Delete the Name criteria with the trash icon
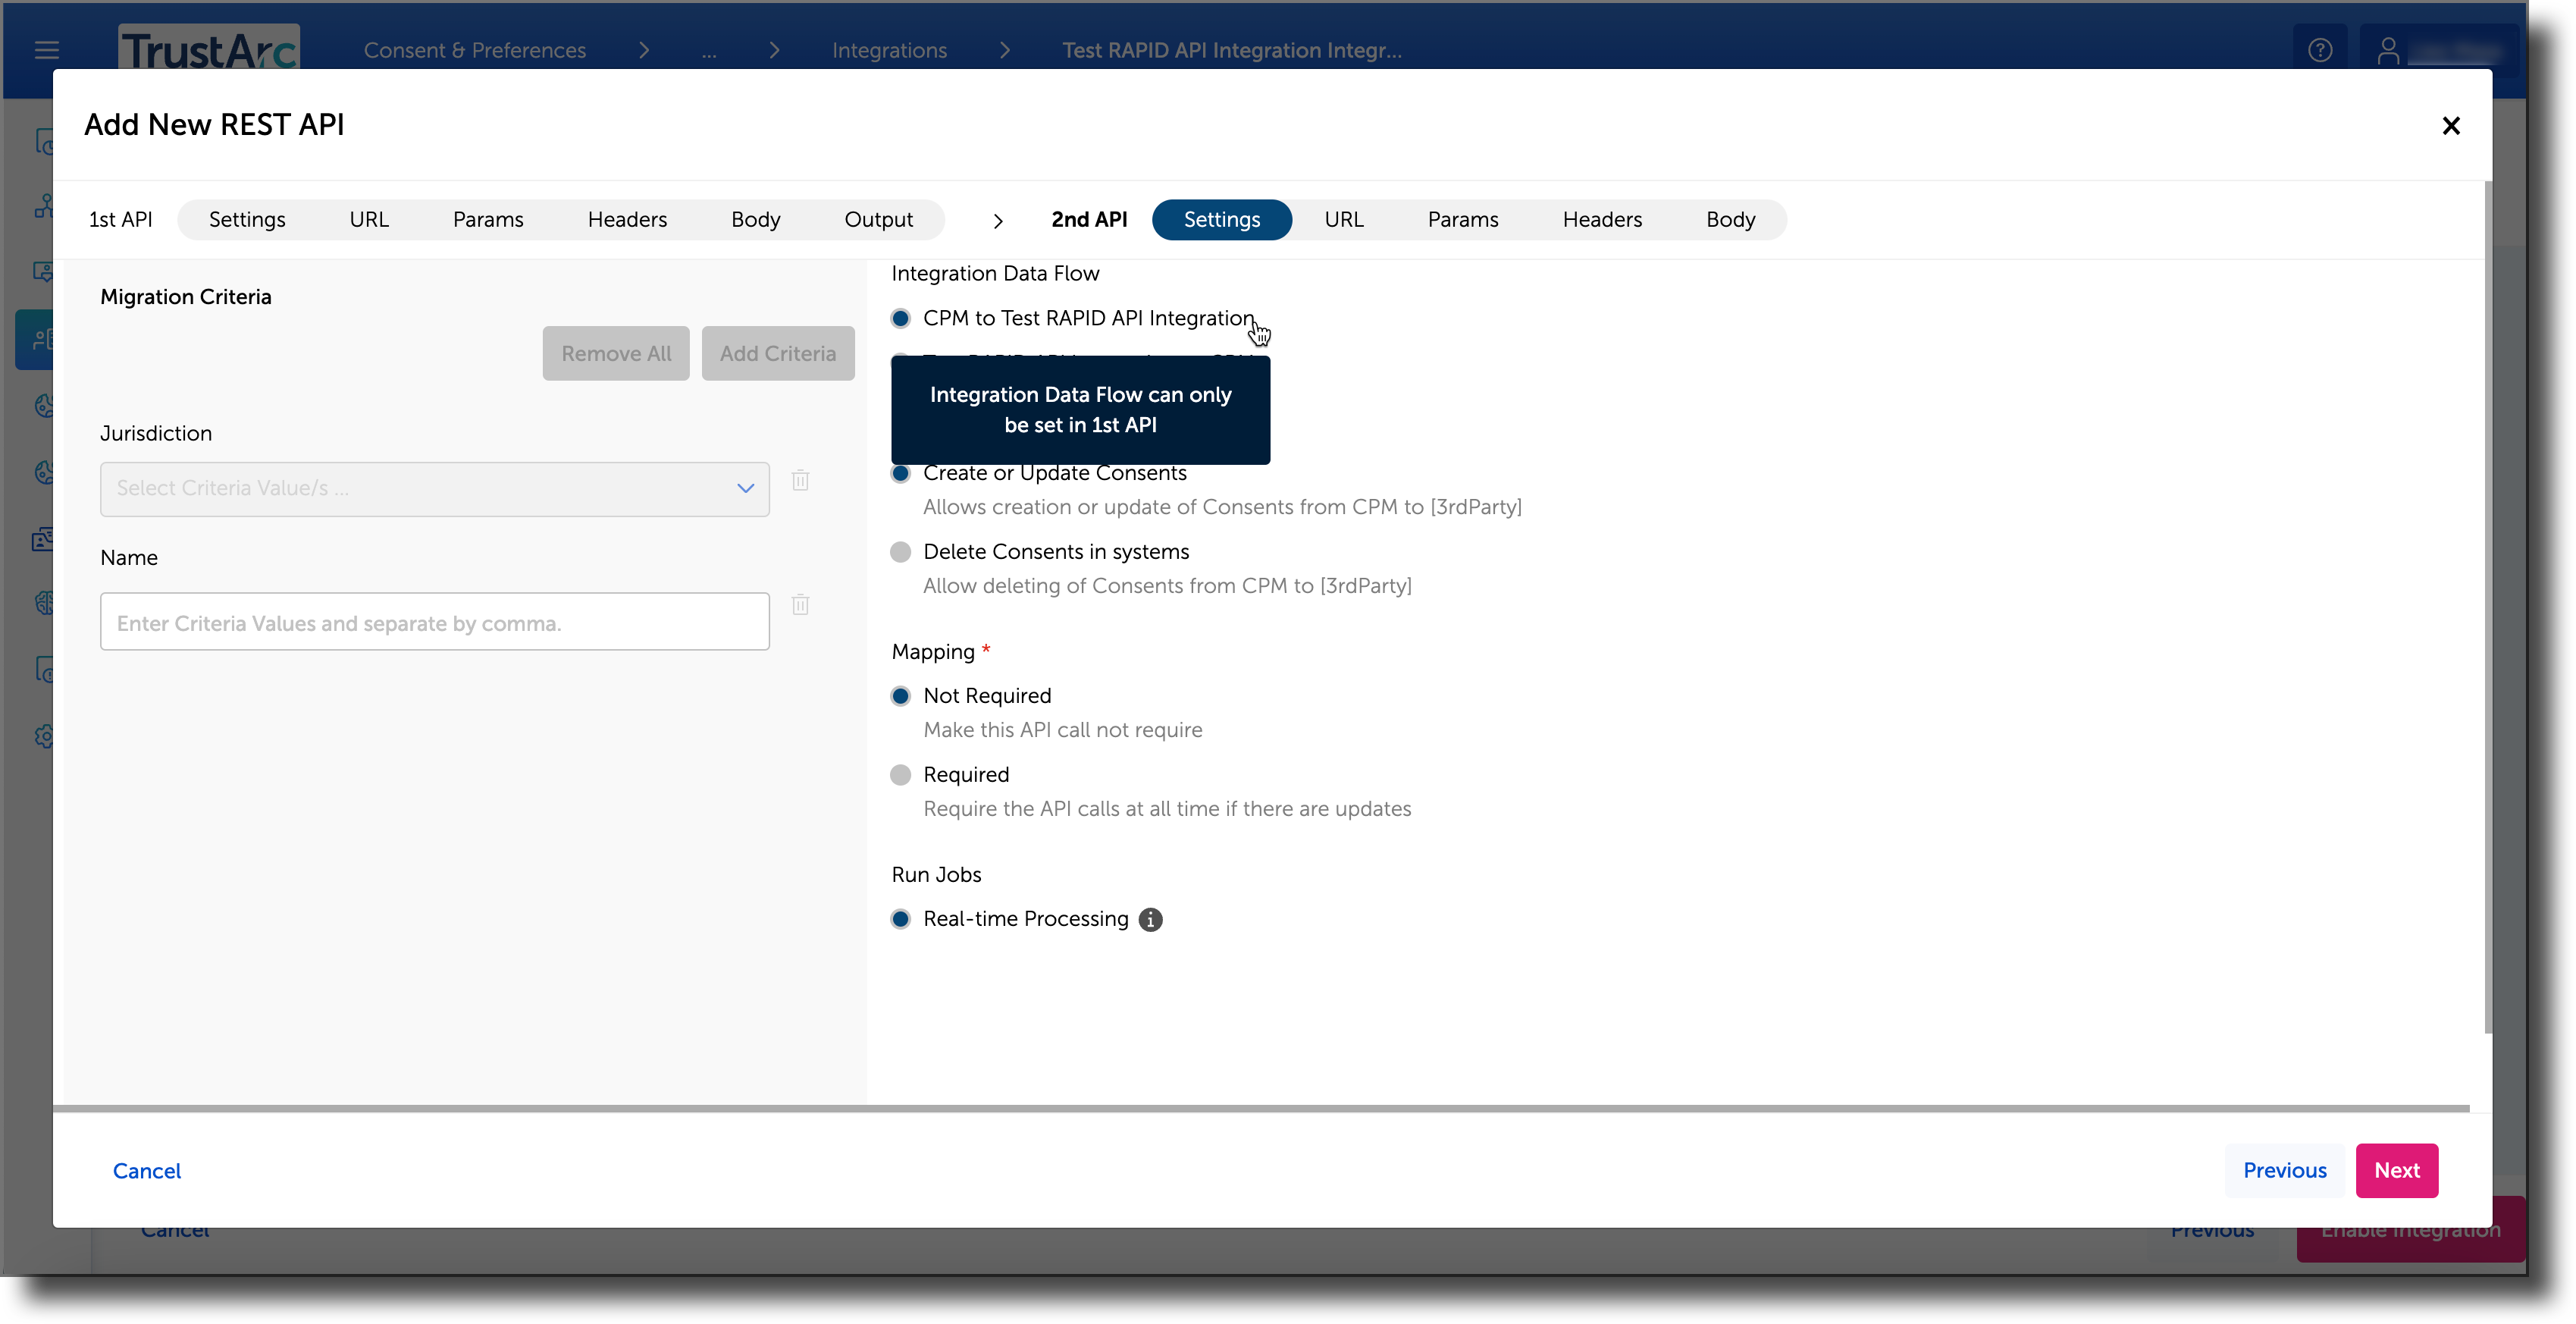 coord(800,604)
